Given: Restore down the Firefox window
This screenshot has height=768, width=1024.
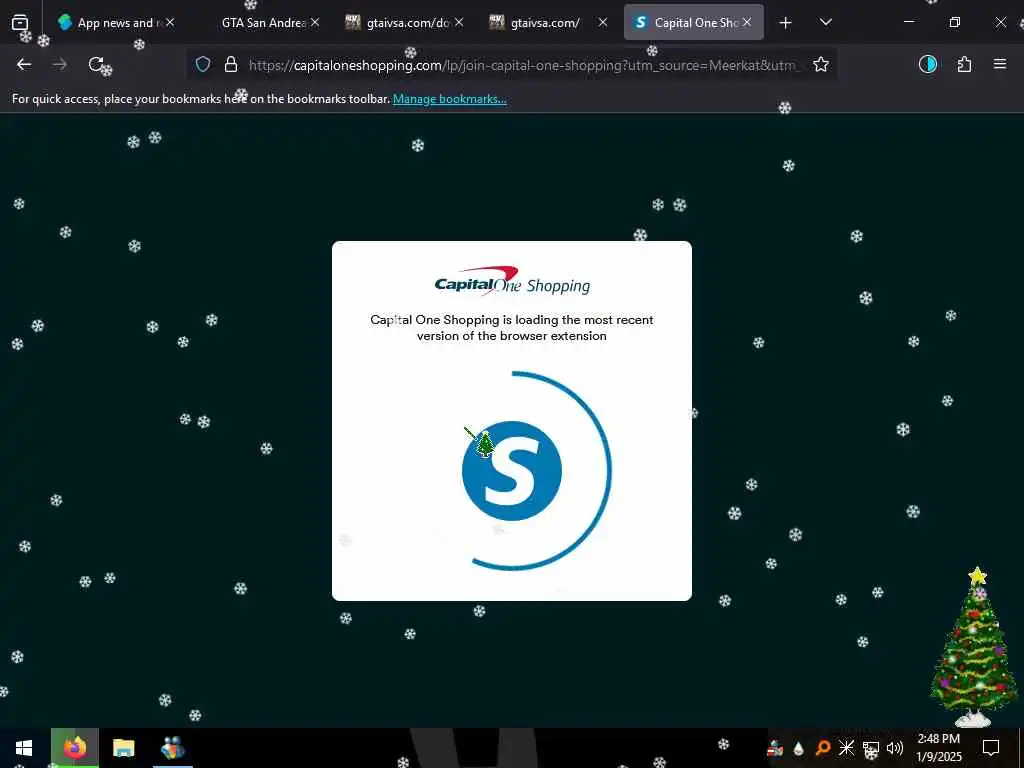Looking at the screenshot, I should click(x=954, y=22).
